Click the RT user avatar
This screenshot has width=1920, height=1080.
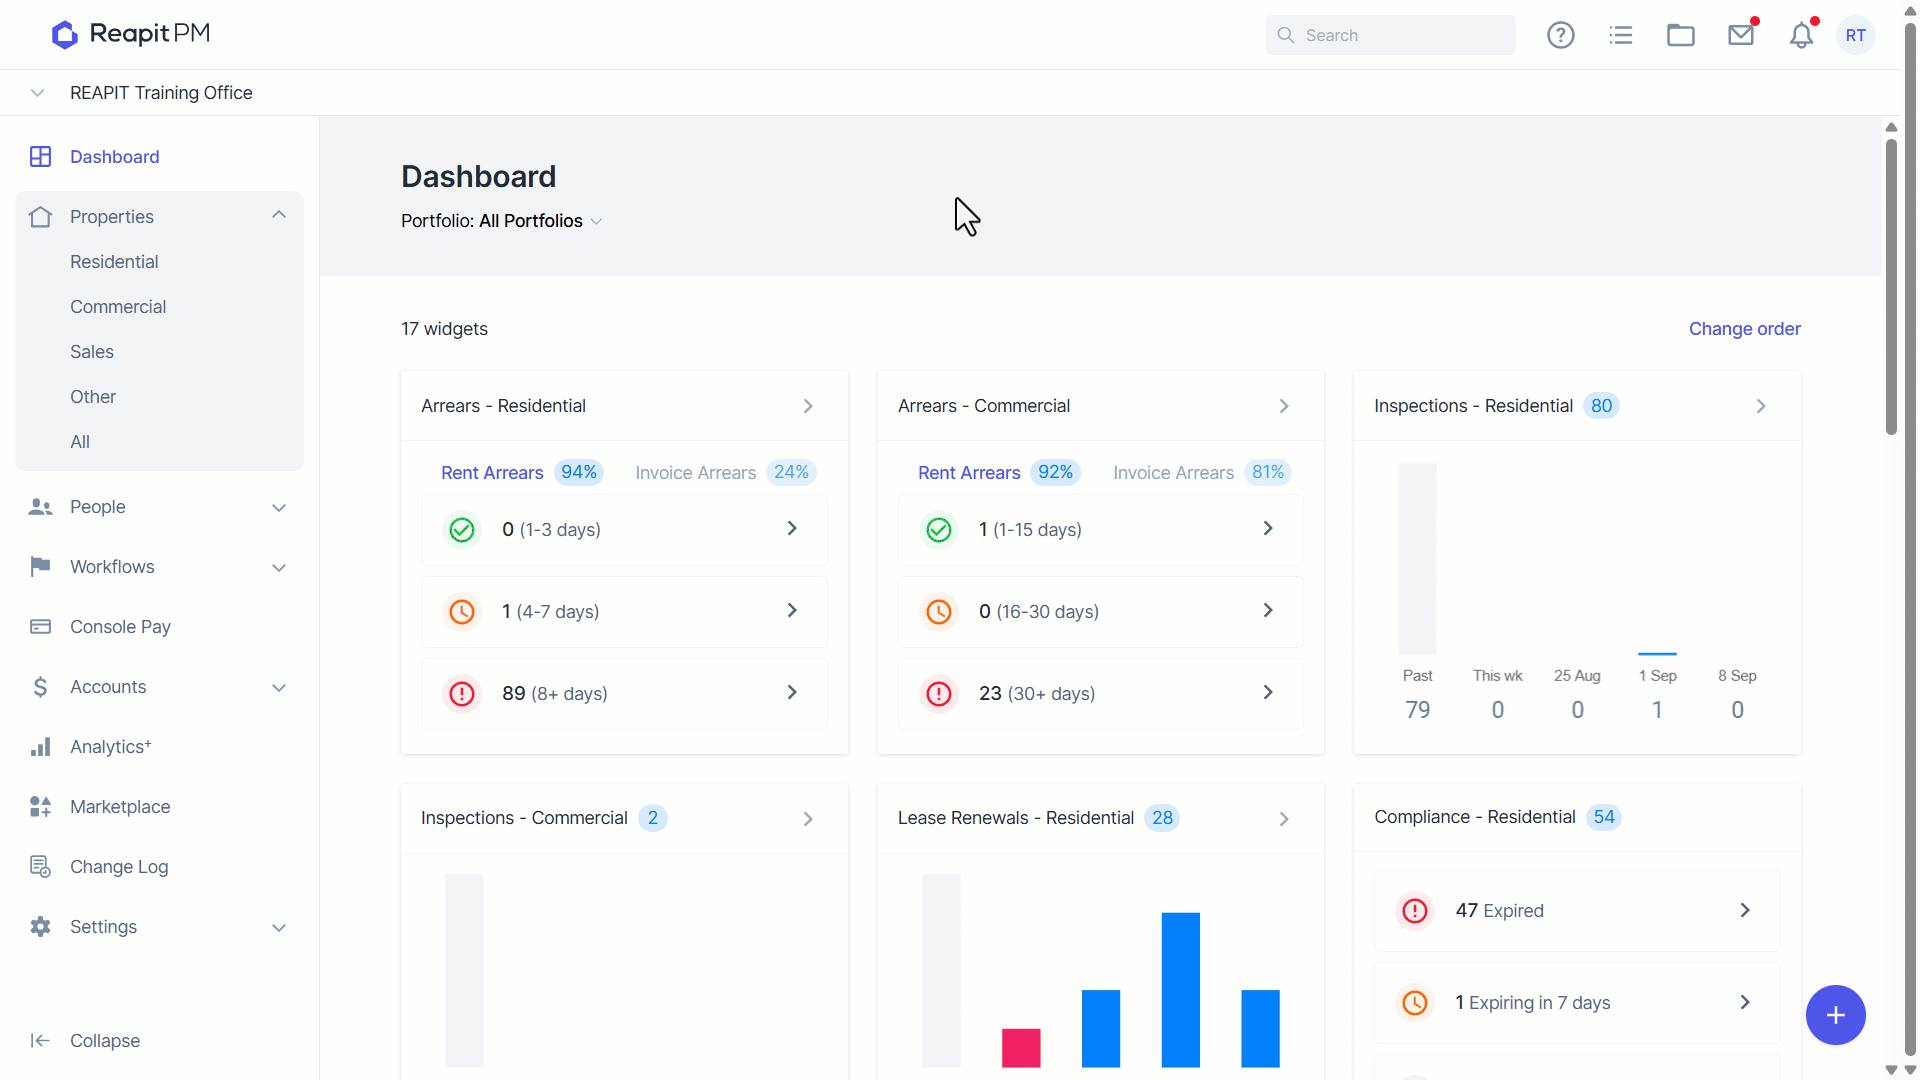point(1856,35)
